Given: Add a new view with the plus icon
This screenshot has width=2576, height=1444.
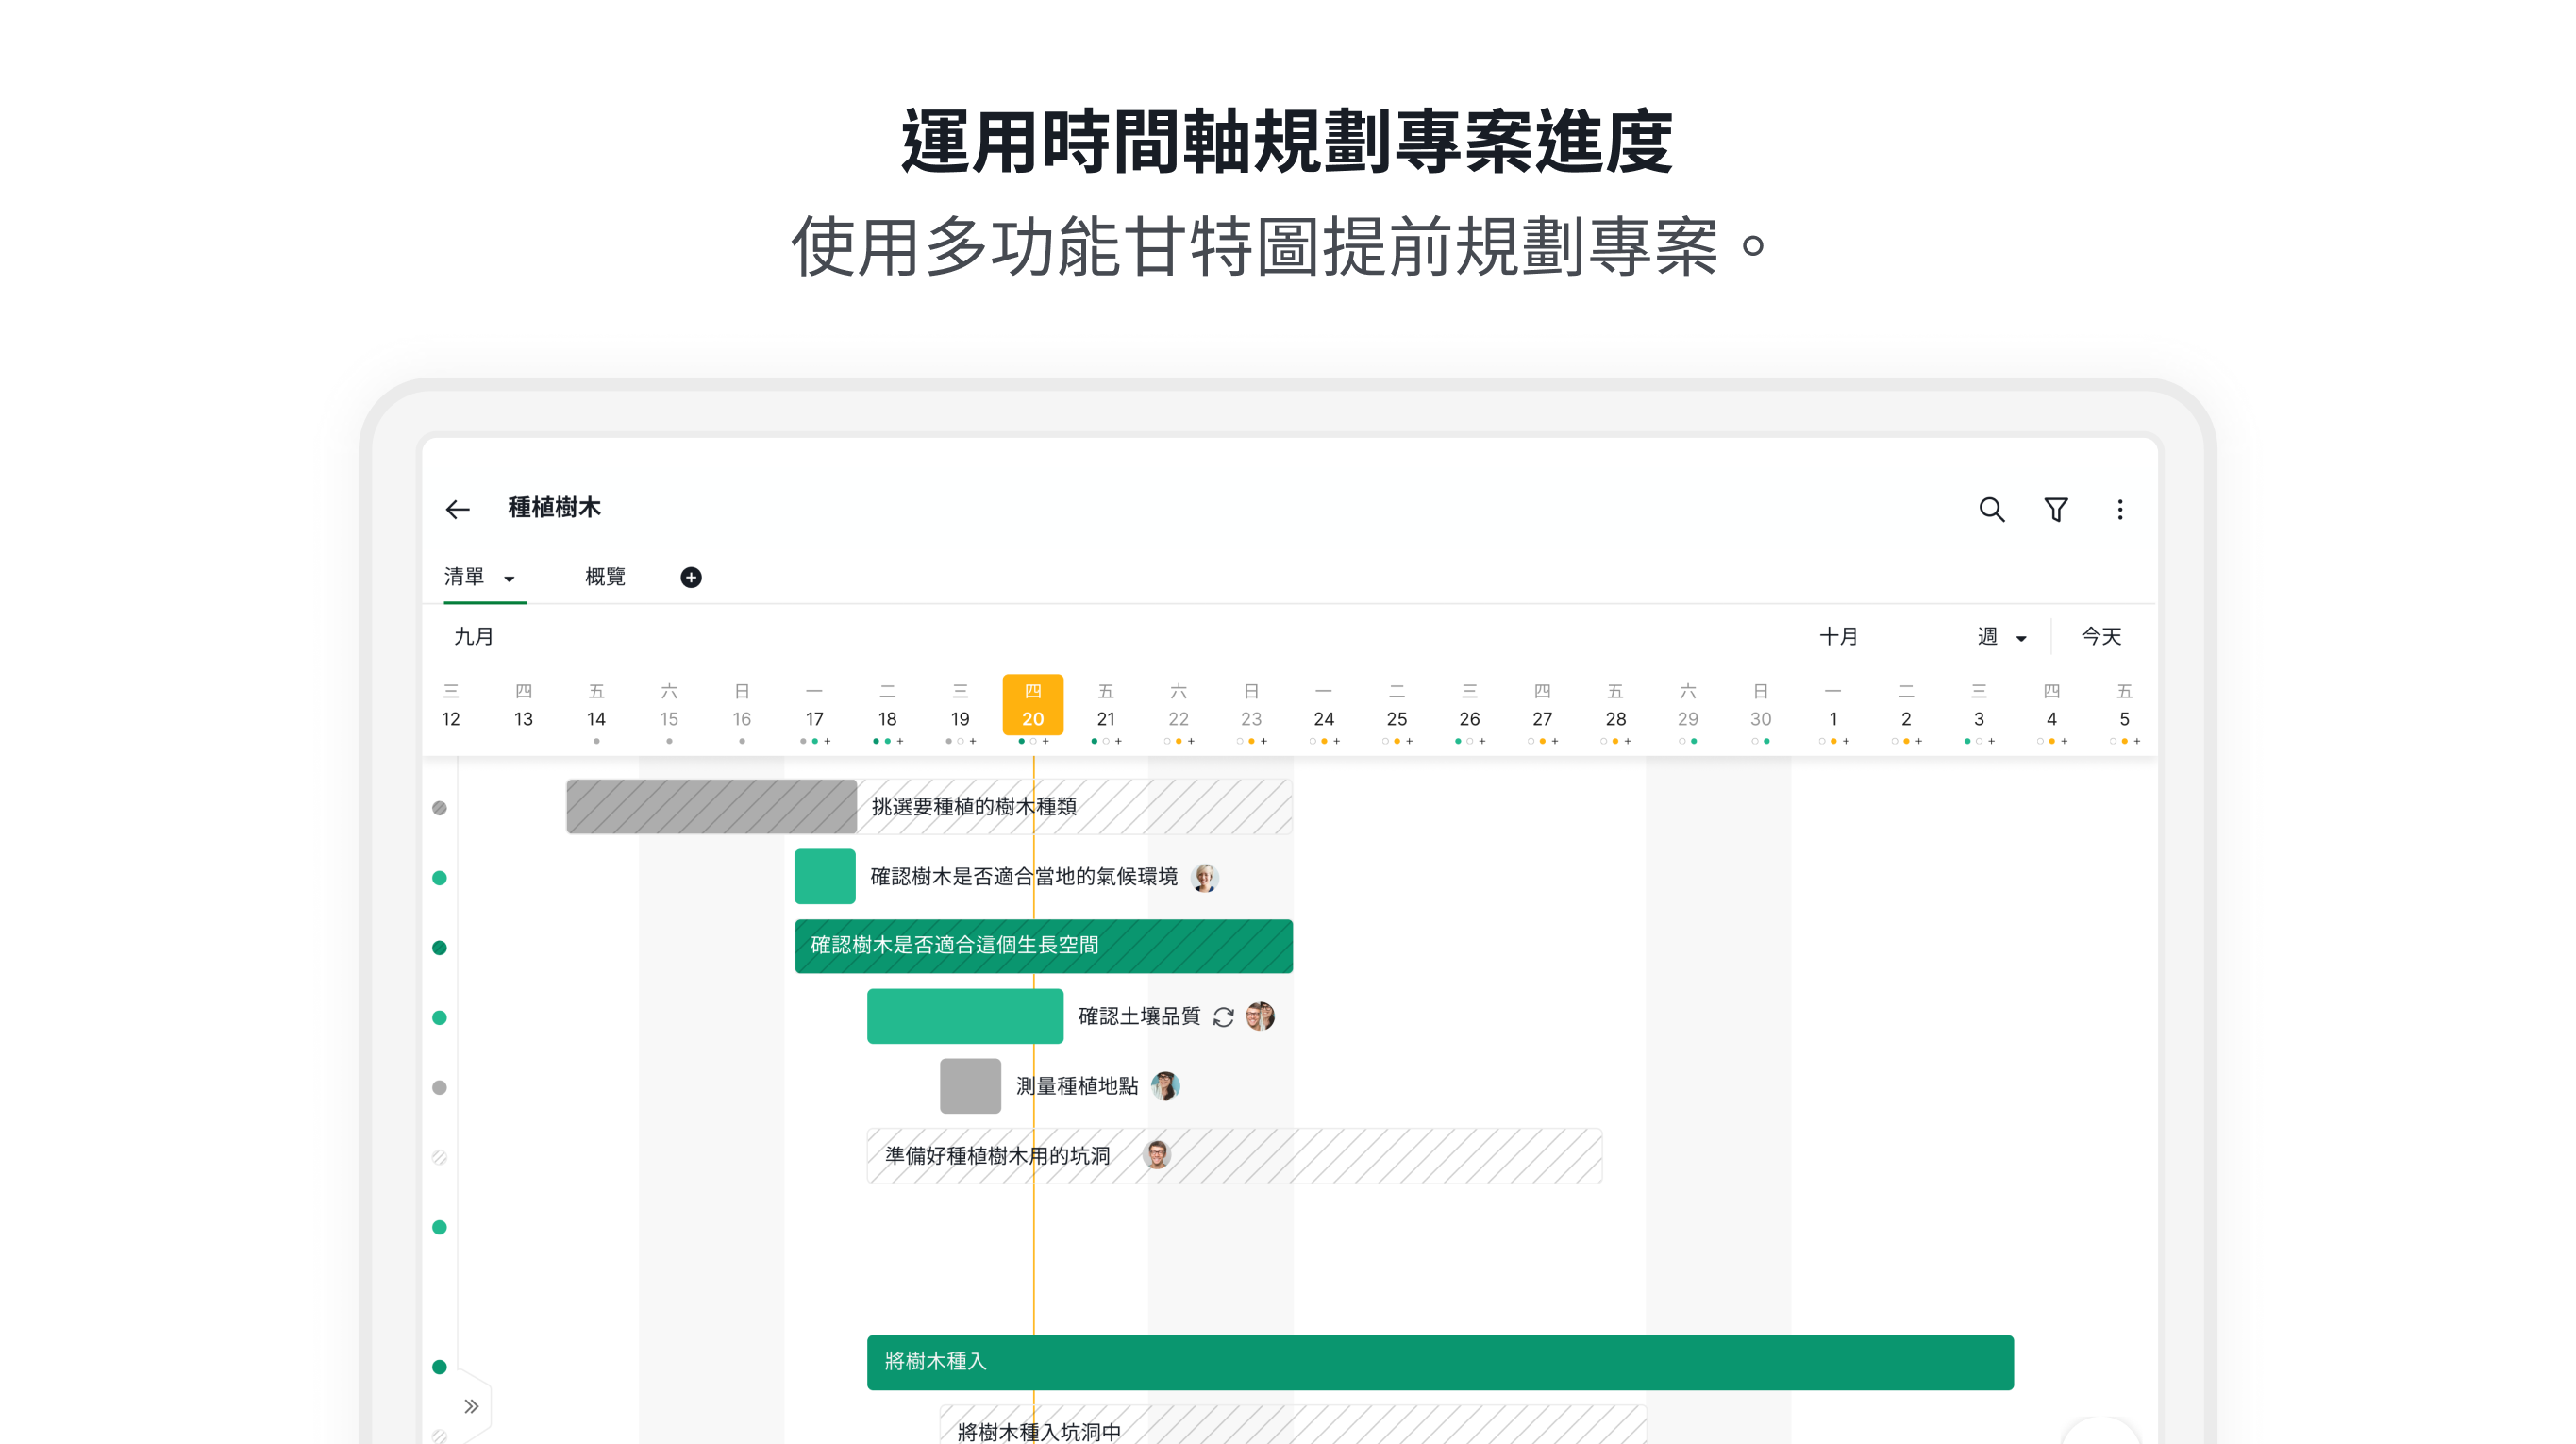Looking at the screenshot, I should pos(690,577).
